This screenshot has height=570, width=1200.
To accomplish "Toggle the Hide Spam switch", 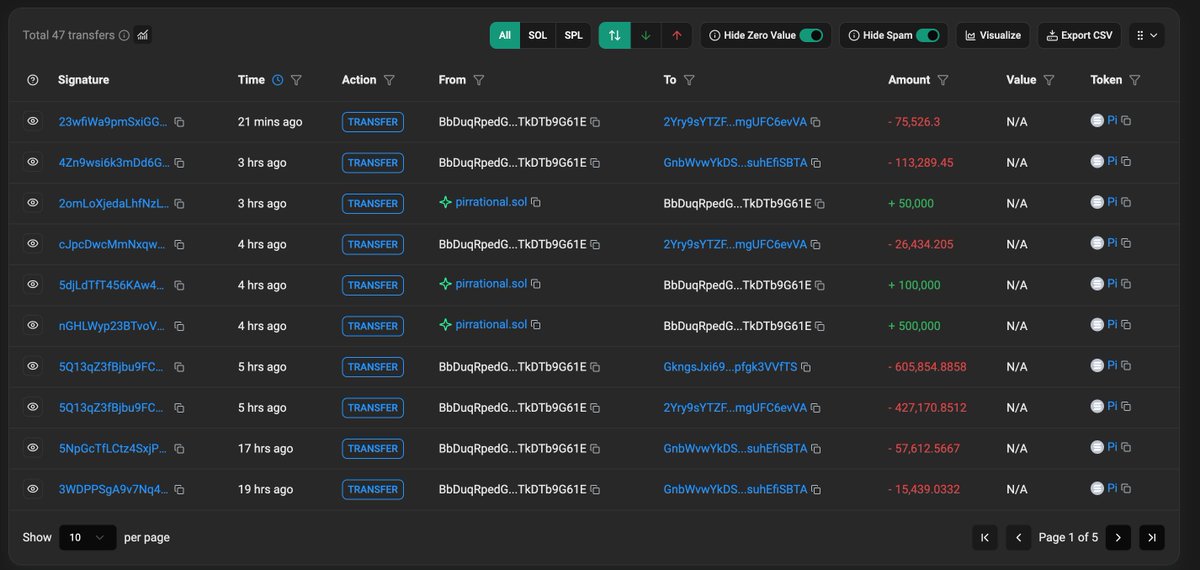I will (x=928, y=35).
